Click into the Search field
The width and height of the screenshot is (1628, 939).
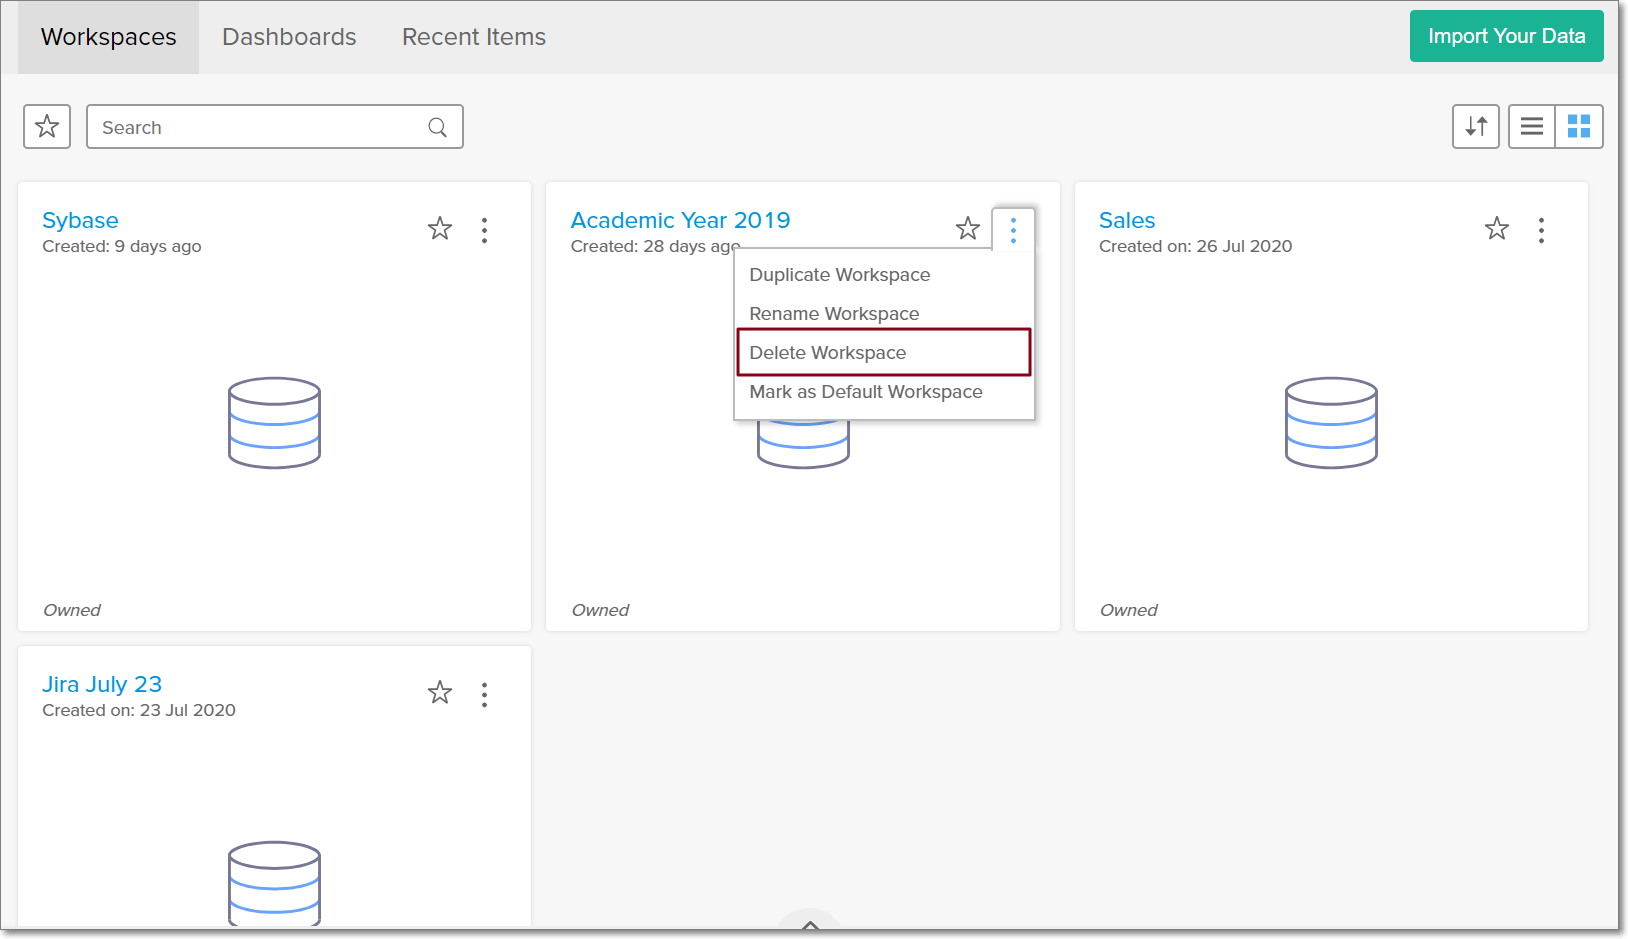(x=250, y=127)
